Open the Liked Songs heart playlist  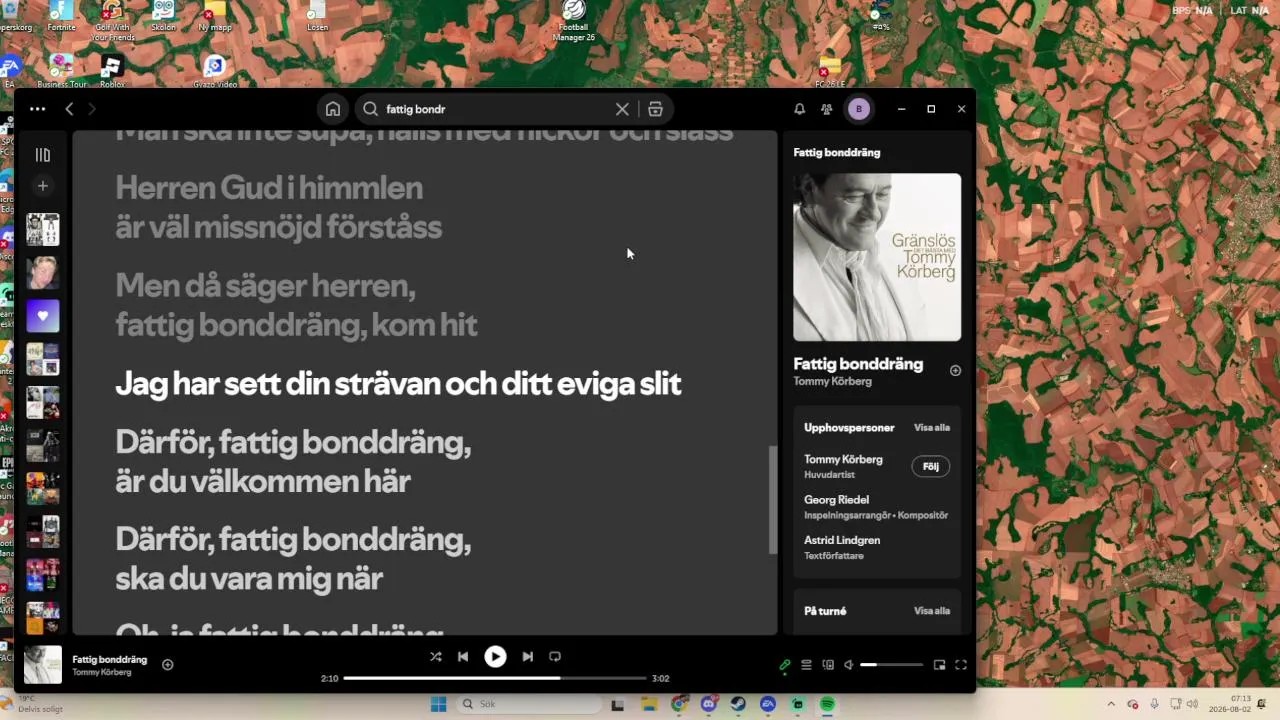click(42, 316)
